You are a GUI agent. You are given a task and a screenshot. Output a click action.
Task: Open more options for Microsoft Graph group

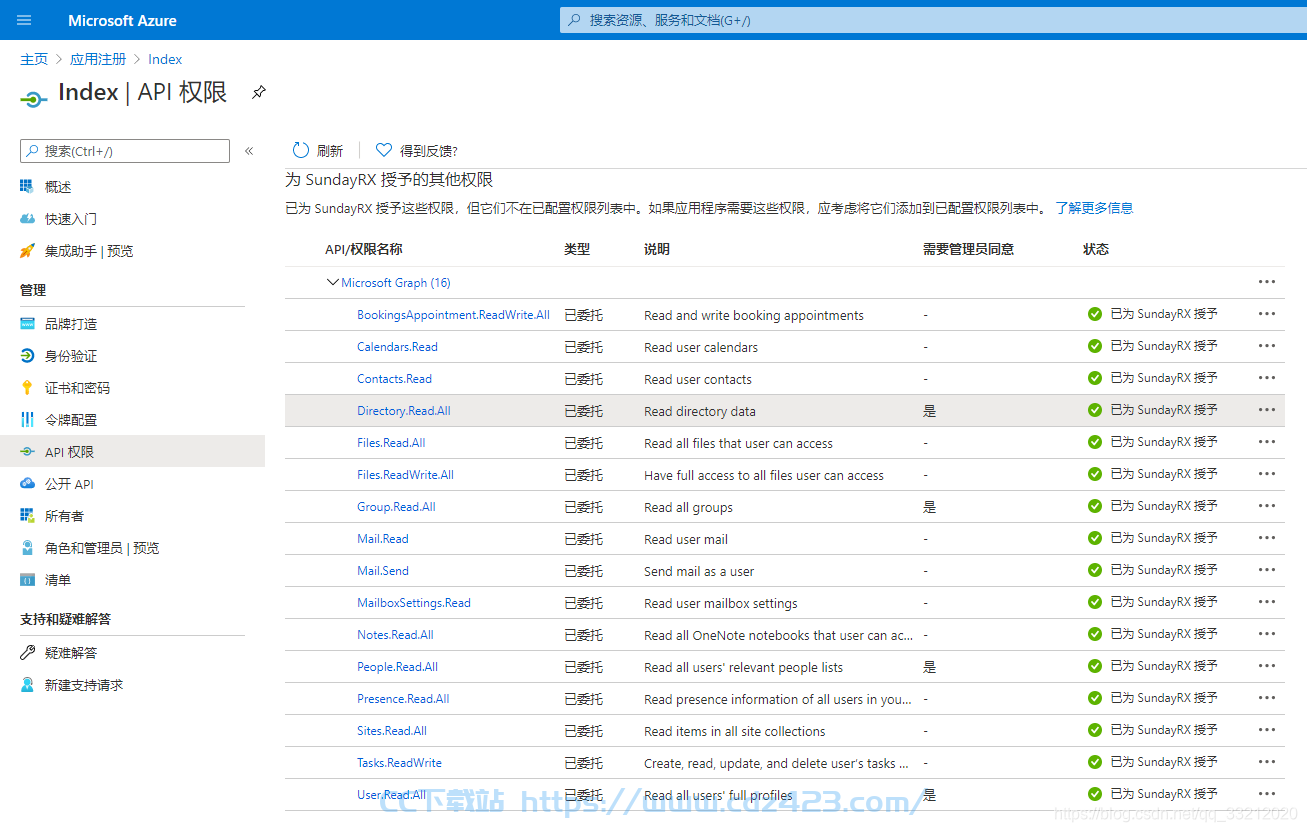click(1267, 282)
